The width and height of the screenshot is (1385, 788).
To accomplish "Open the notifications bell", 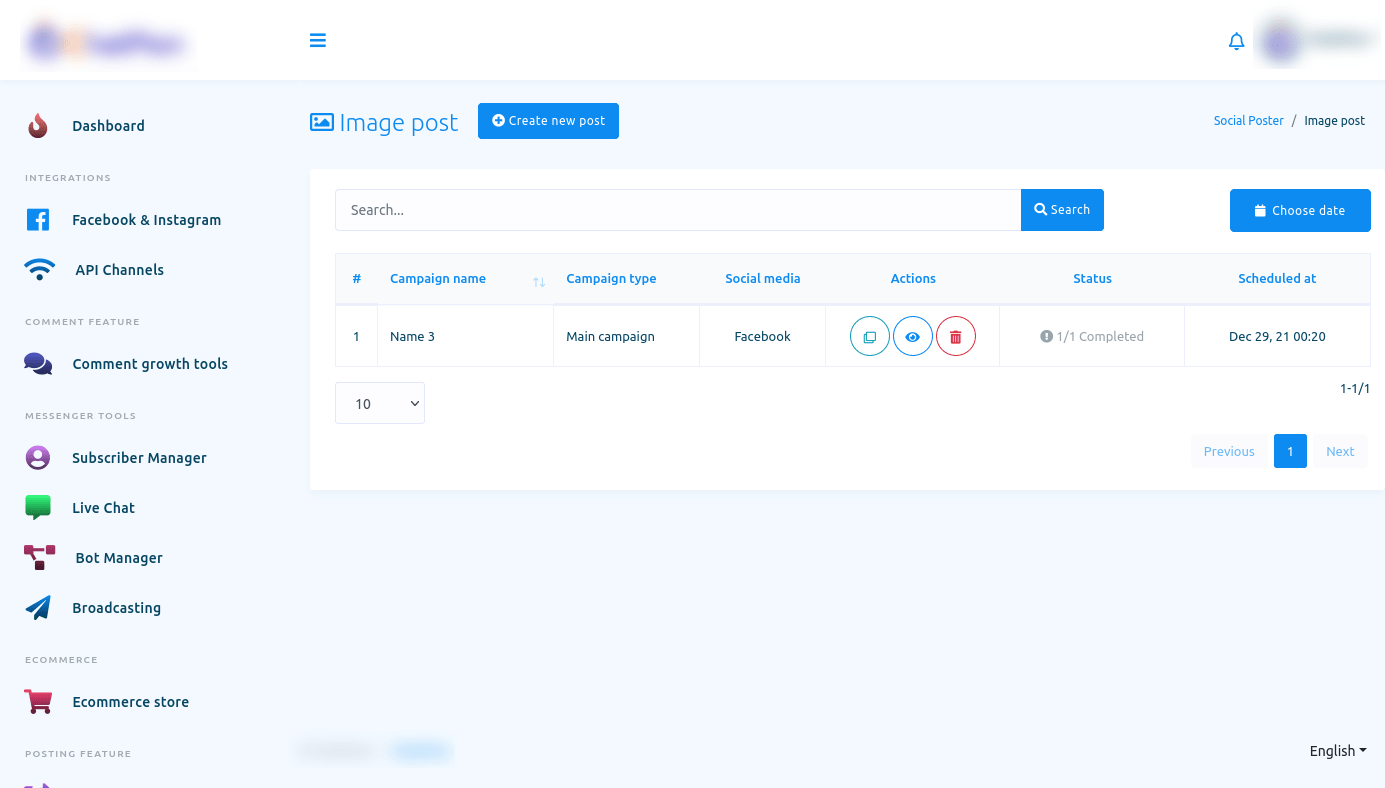I will 1236,41.
